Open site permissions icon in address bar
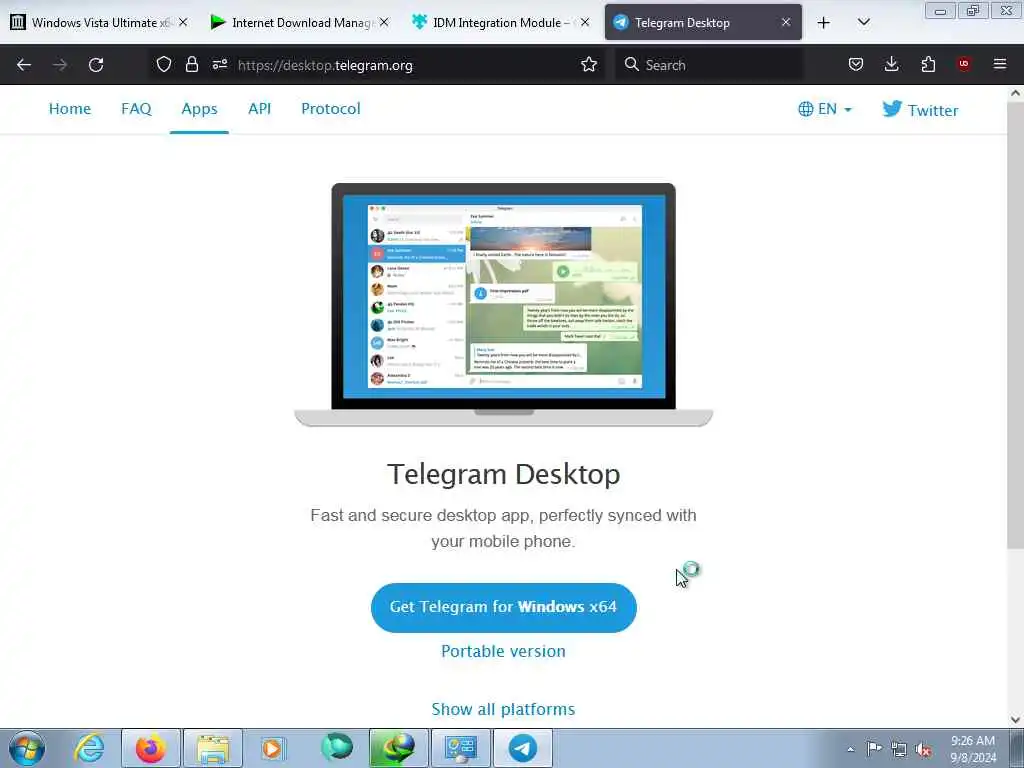Image resolution: width=1024 pixels, height=768 pixels. point(219,64)
